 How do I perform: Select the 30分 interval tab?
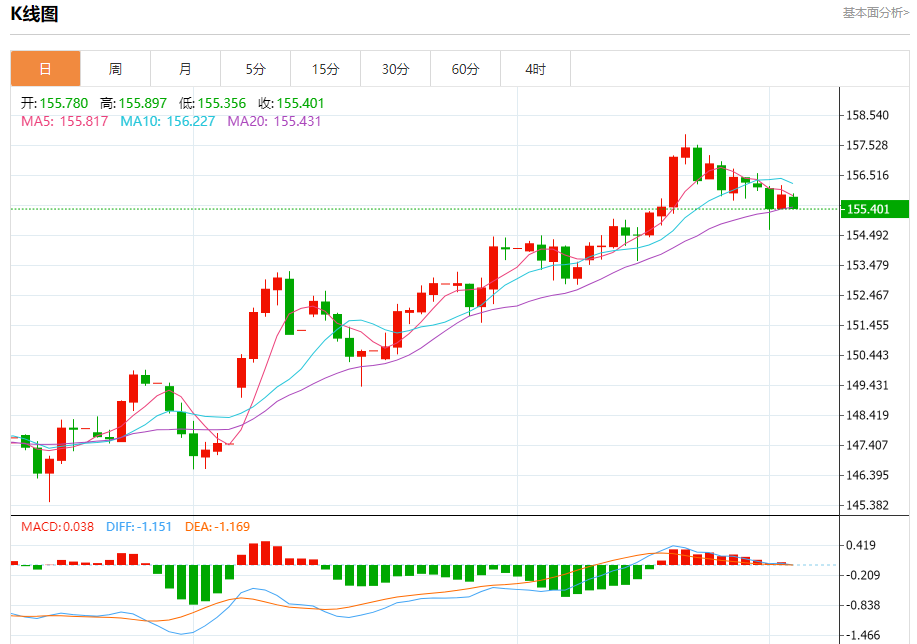pos(395,69)
